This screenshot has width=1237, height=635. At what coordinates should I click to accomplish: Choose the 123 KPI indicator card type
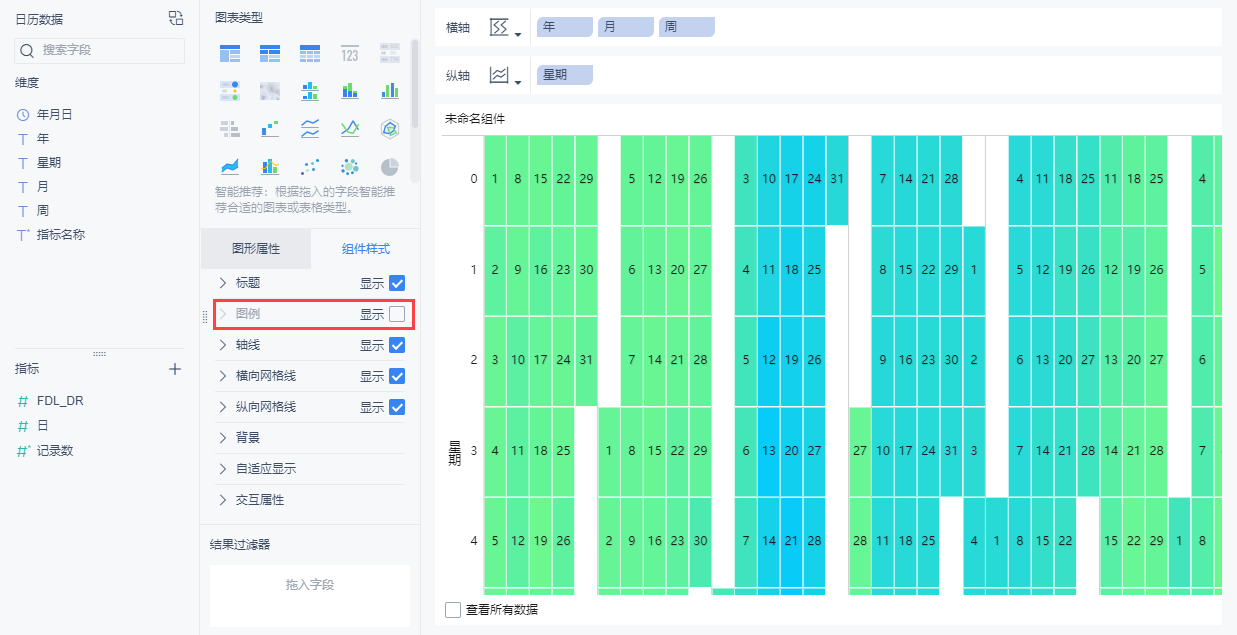pyautogui.click(x=350, y=53)
